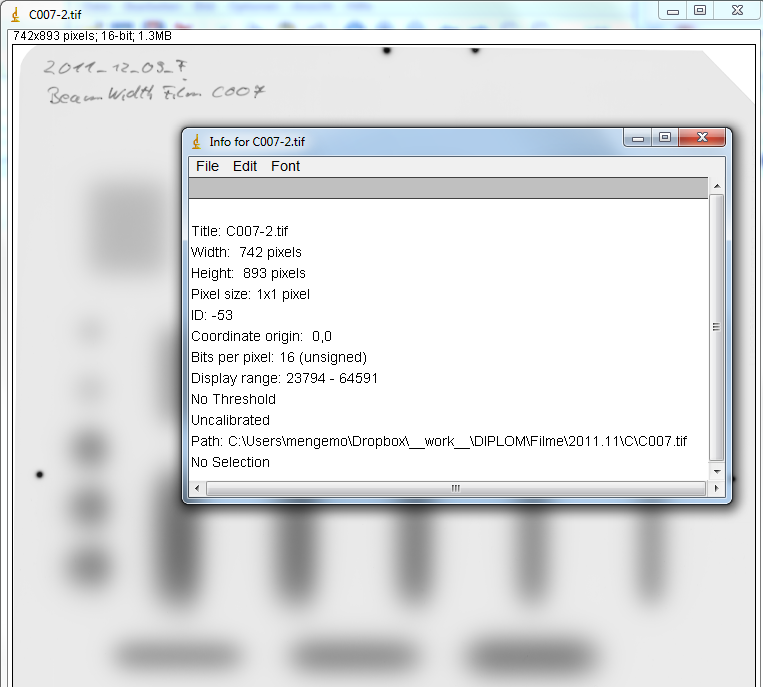The width and height of the screenshot is (763, 687).
Task: Minimize the Info for C007-2.tif window
Action: [x=638, y=138]
